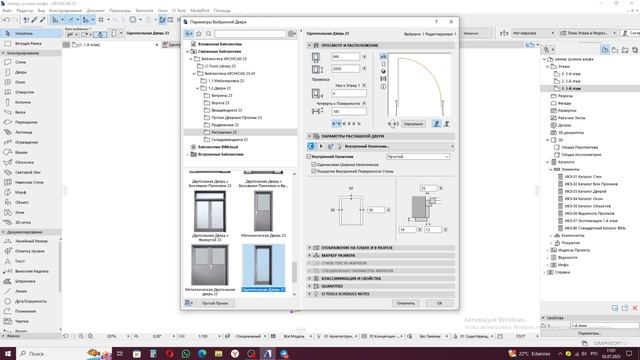Open the Простой casing type dropdown
The image size is (640, 360).
coord(418,157)
